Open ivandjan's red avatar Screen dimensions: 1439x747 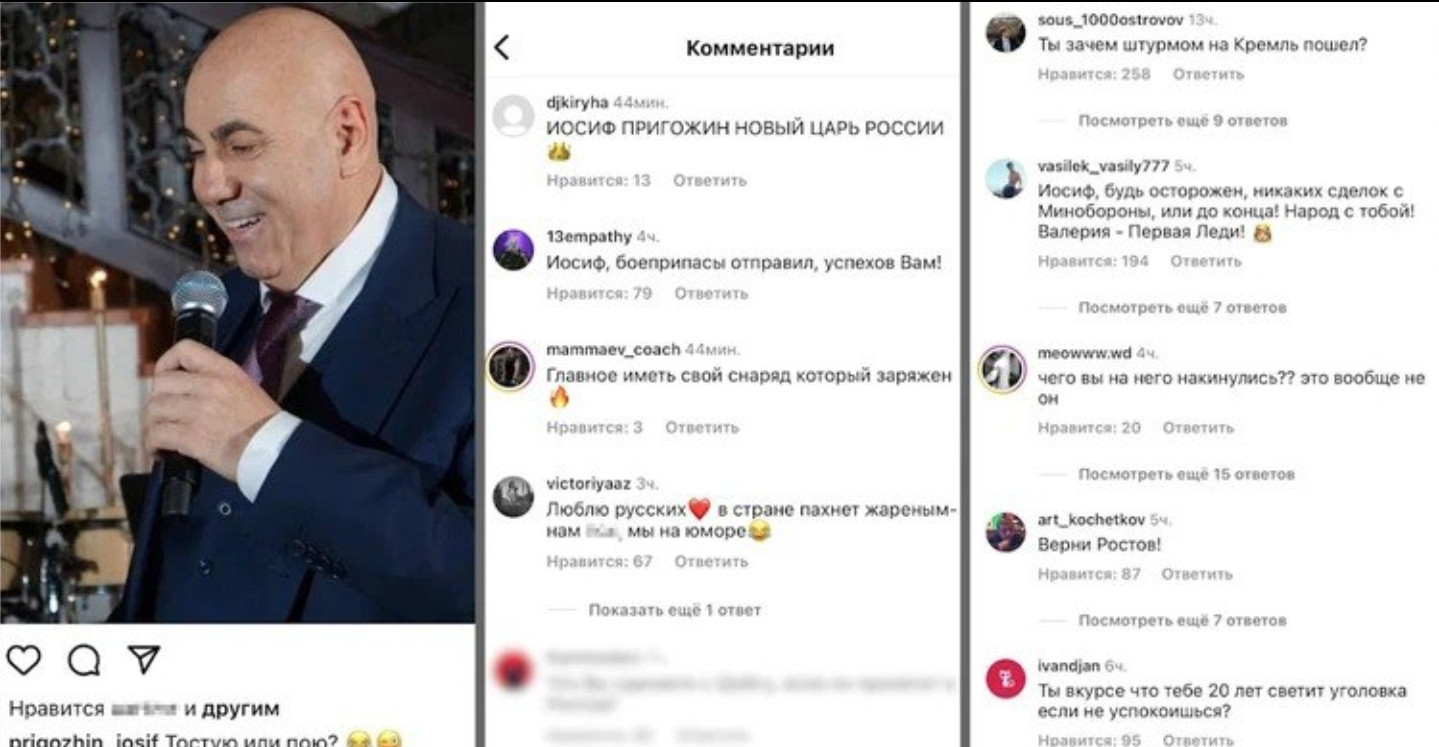click(x=1006, y=681)
